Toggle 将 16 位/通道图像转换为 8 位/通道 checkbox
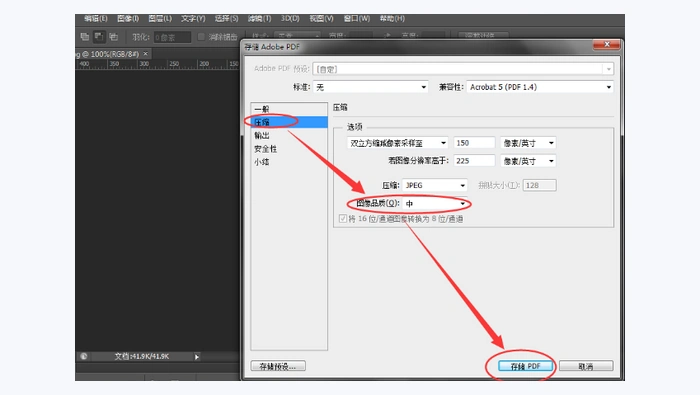Image resolution: width=700 pixels, height=395 pixels. (343, 218)
